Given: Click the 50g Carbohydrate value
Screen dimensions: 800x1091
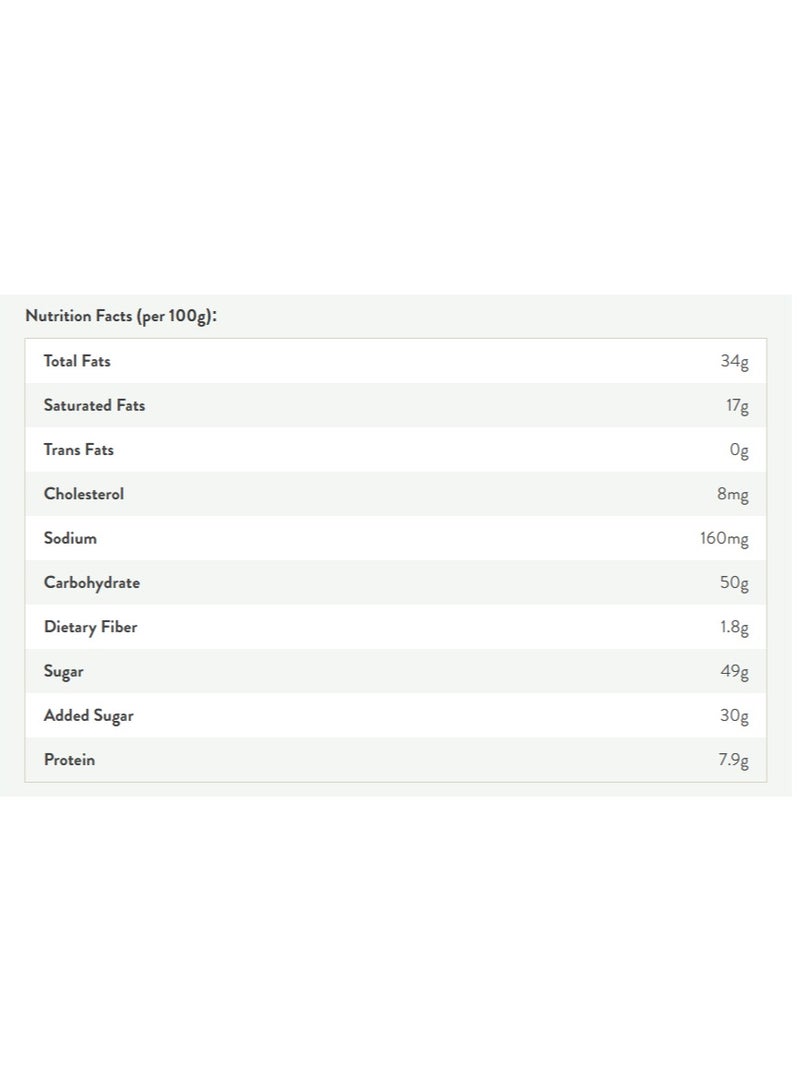Looking at the screenshot, I should (x=735, y=583).
